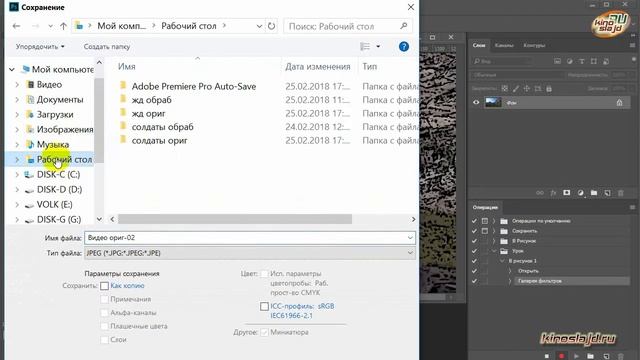Image resolution: width=640 pixels, height=360 pixels.
Task: Collapse the Урок action set
Action: (x=494, y=251)
